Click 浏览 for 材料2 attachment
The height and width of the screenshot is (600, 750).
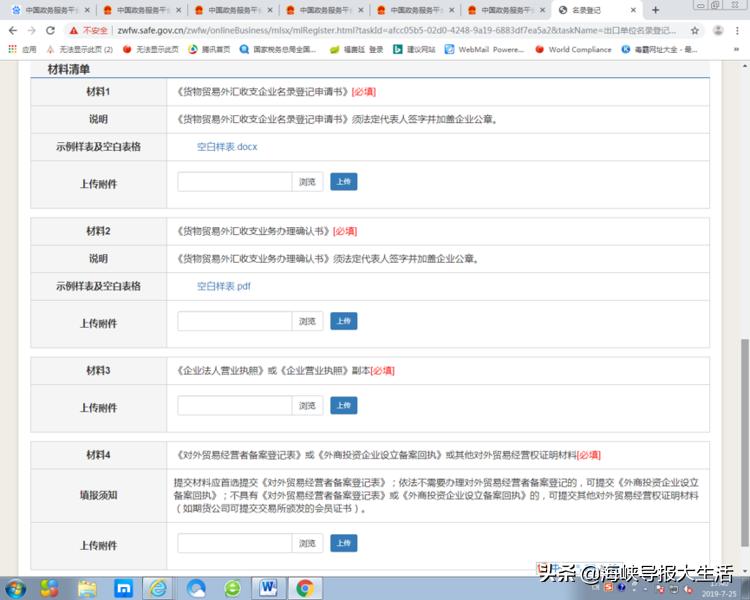pyautogui.click(x=308, y=321)
